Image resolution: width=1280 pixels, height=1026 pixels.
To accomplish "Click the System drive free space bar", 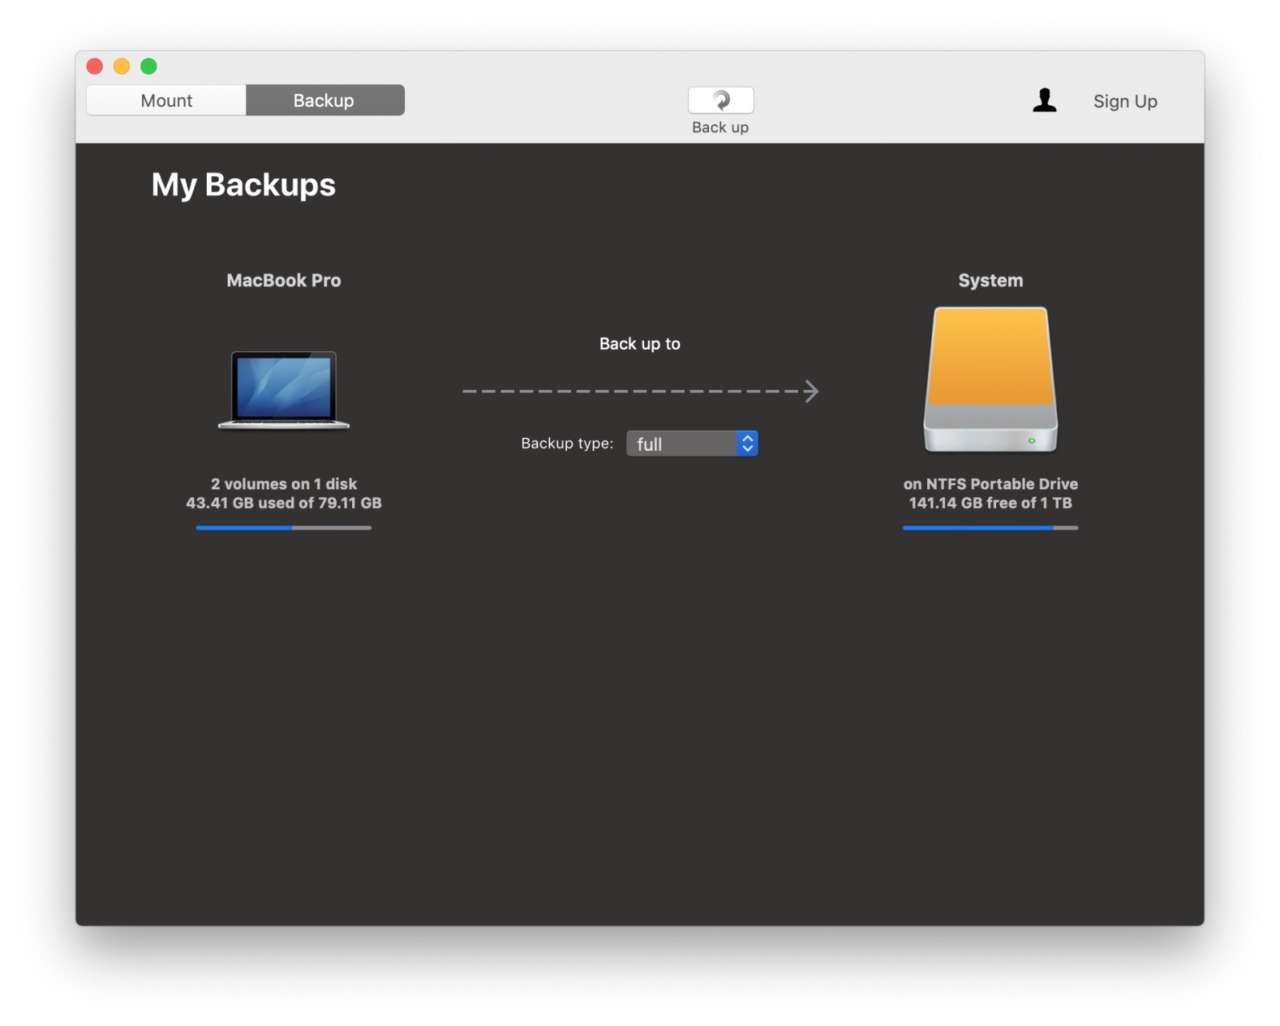I will pyautogui.click(x=990, y=528).
